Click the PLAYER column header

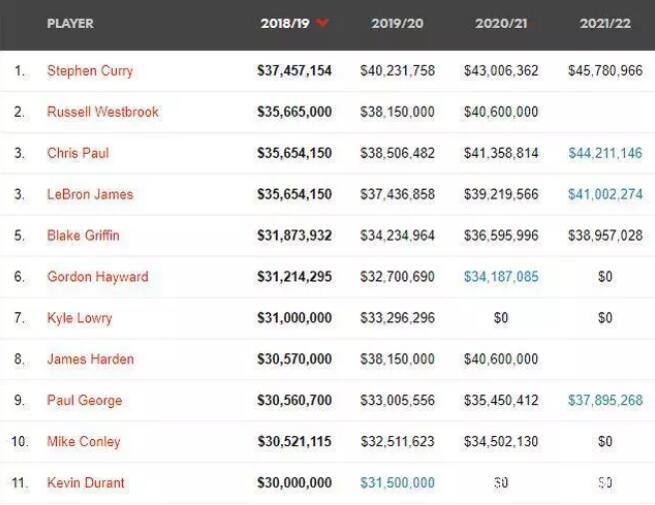tap(70, 23)
